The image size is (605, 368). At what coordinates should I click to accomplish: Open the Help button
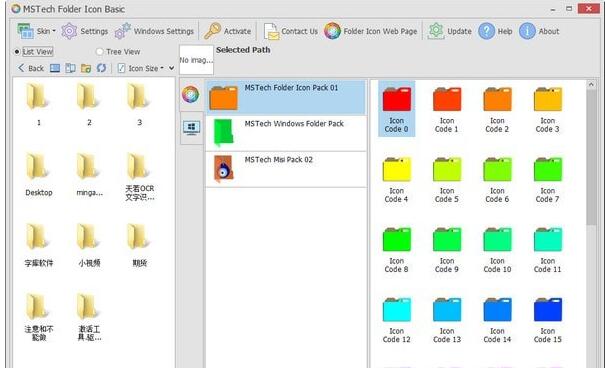coord(495,31)
